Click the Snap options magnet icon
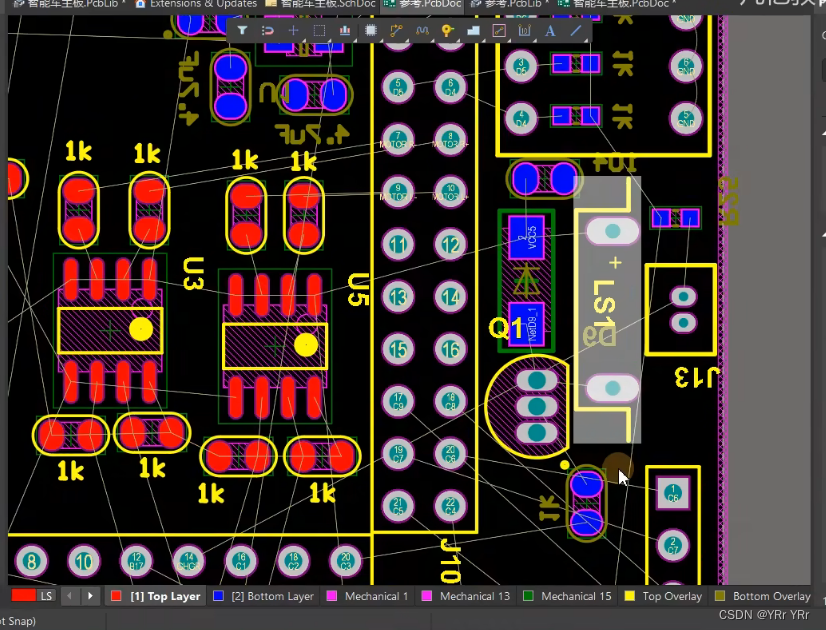 point(268,31)
